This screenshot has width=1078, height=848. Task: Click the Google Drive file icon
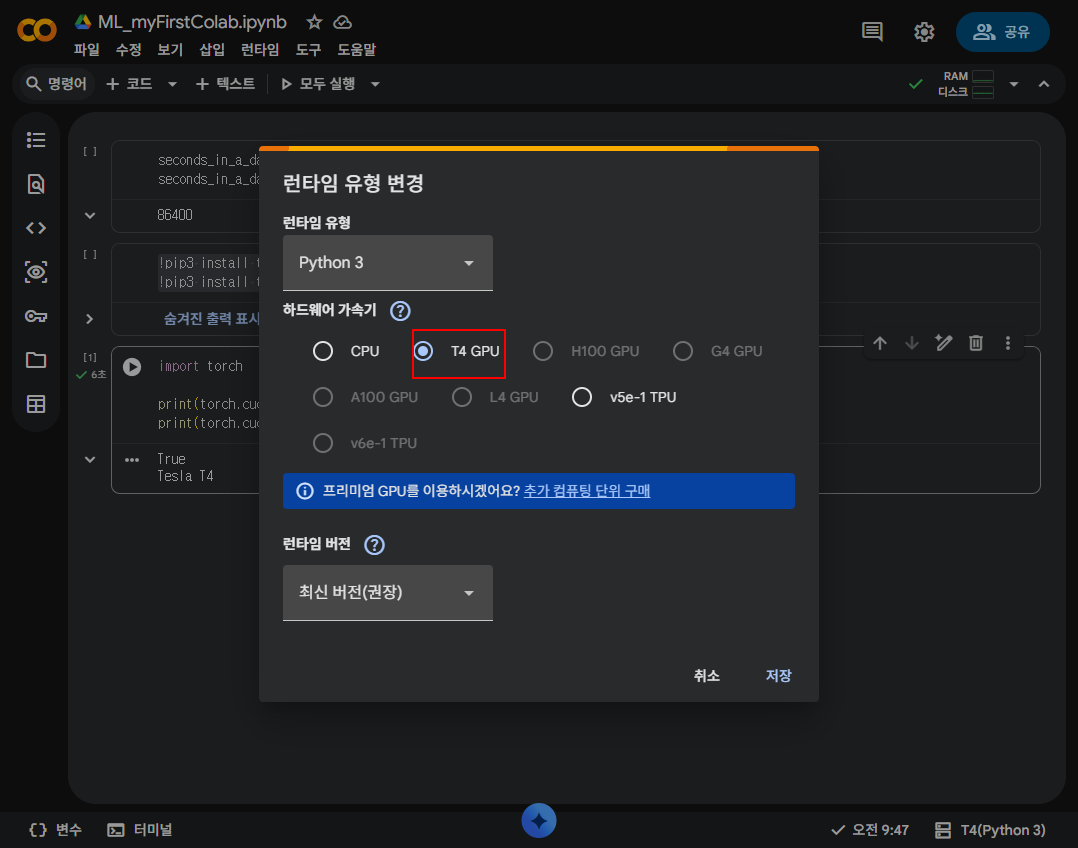pyautogui.click(x=83, y=22)
